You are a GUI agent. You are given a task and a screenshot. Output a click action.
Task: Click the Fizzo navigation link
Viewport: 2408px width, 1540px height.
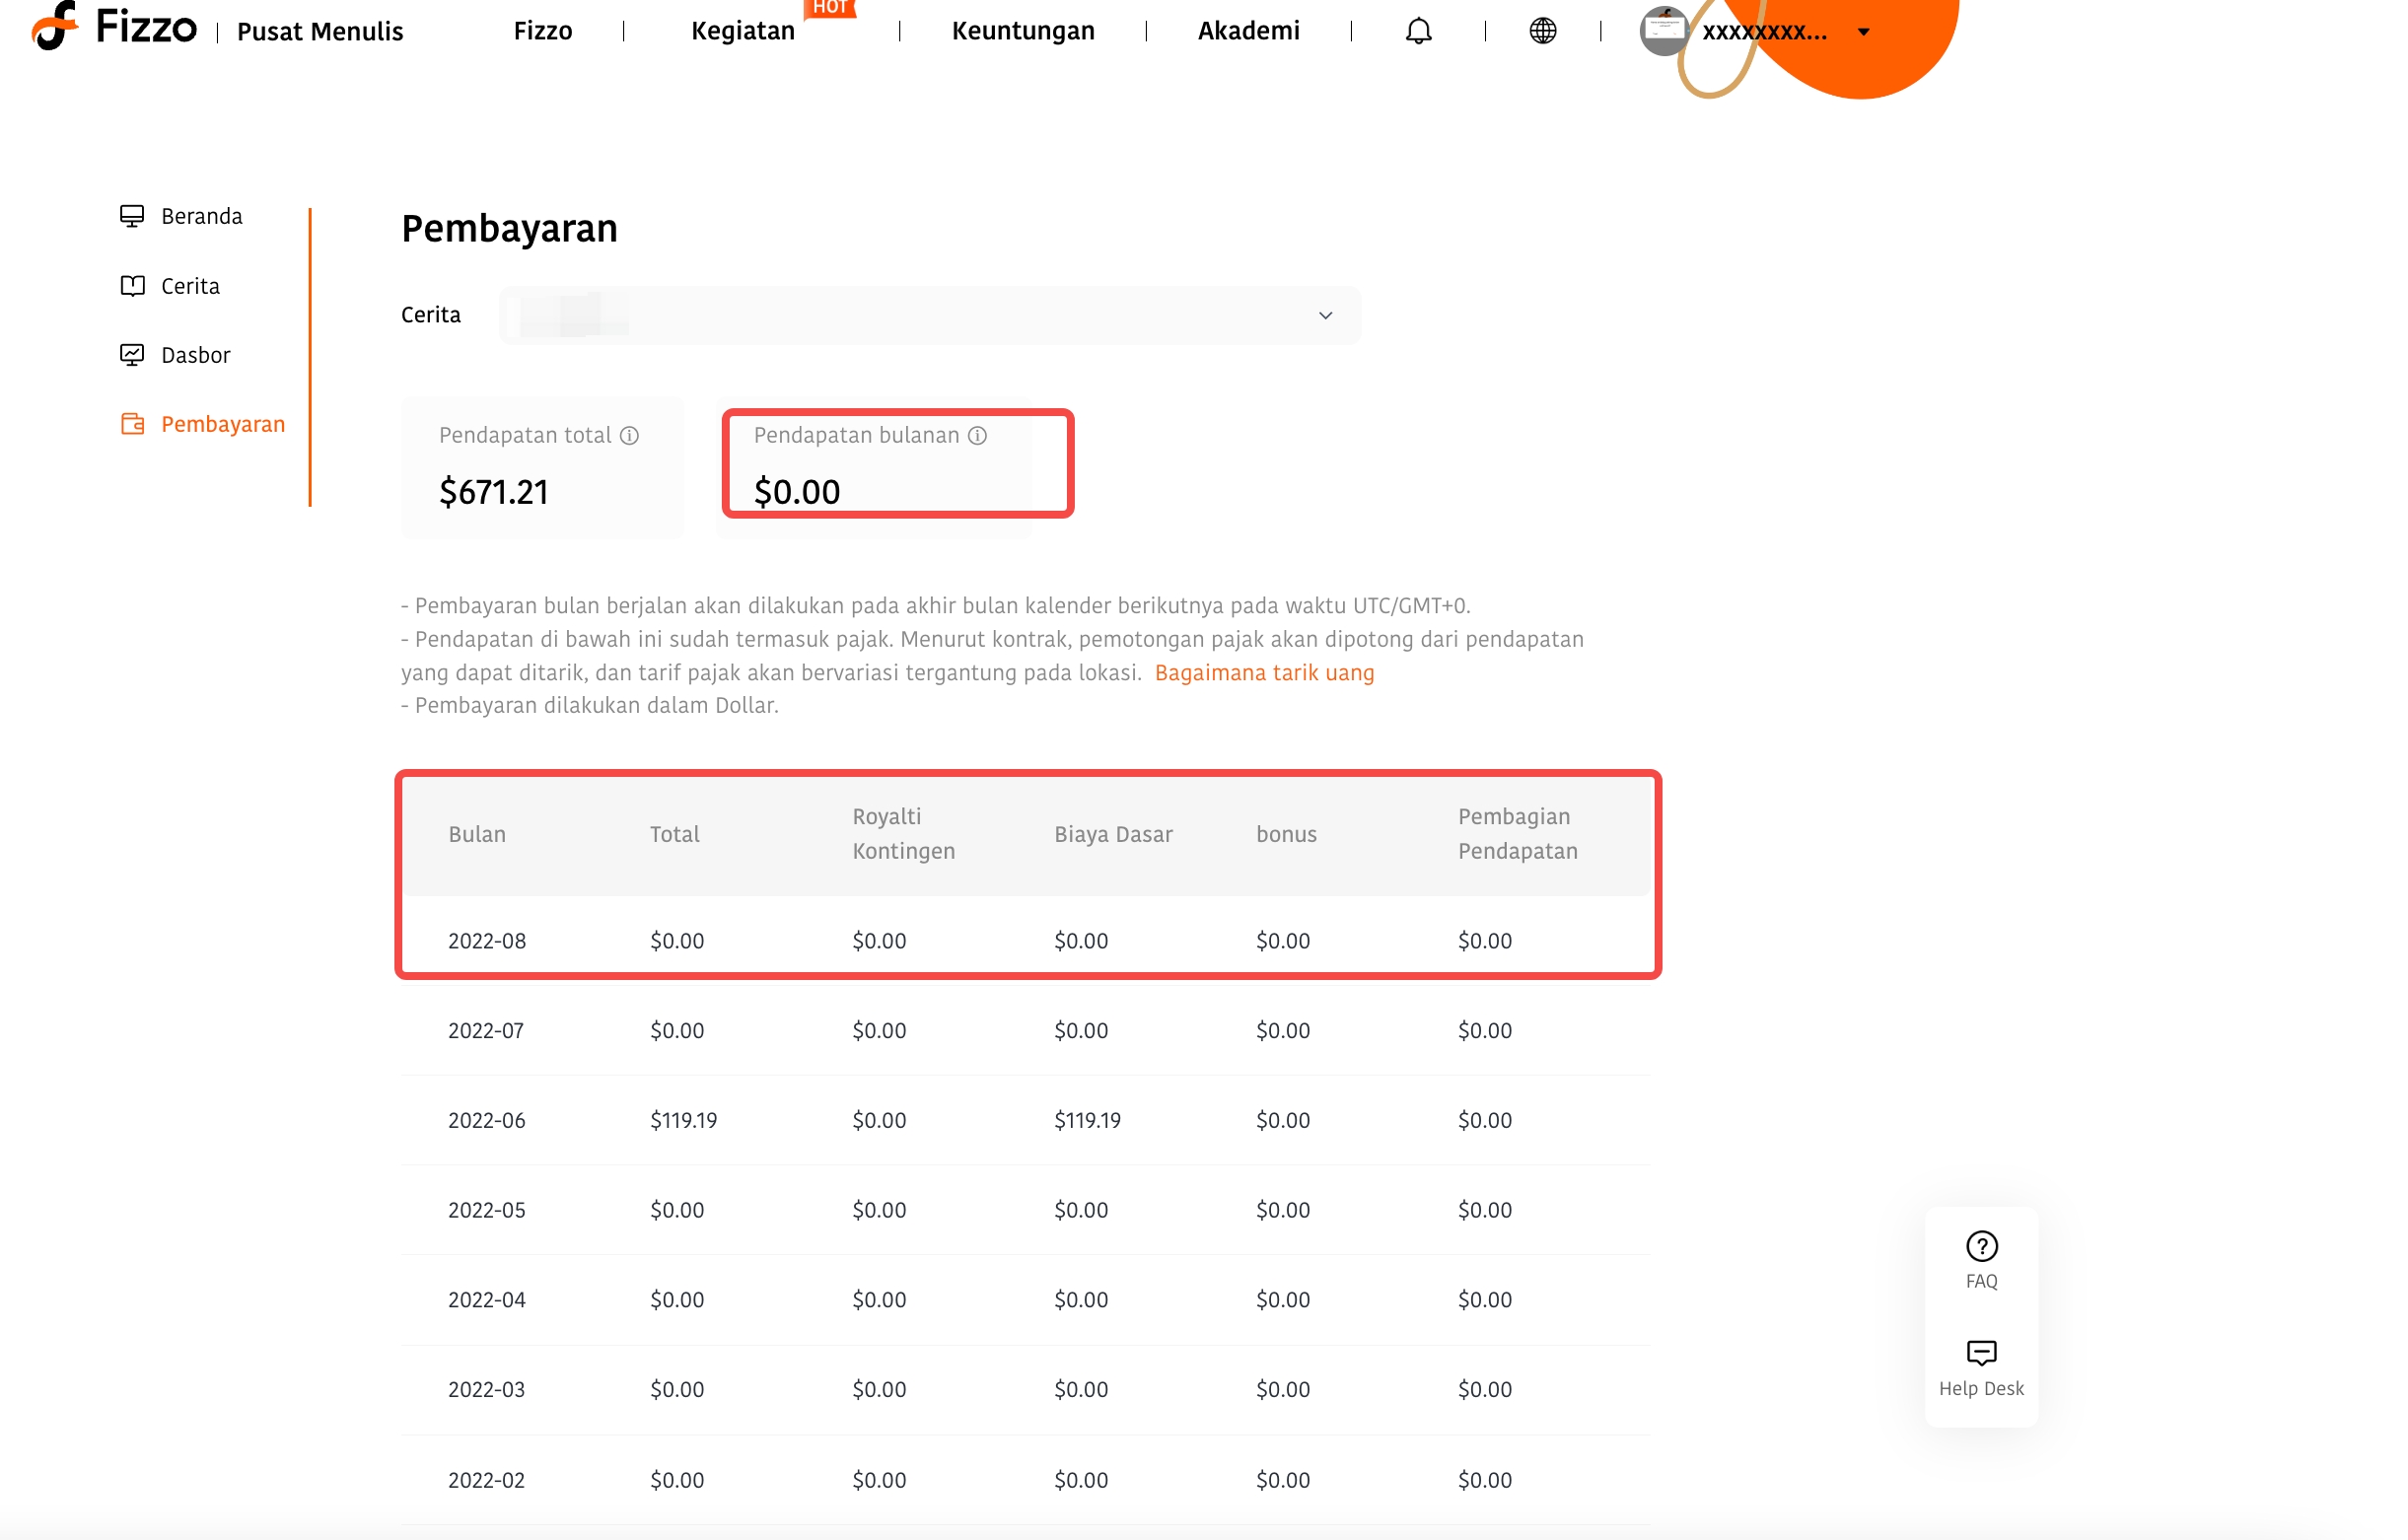click(543, 31)
